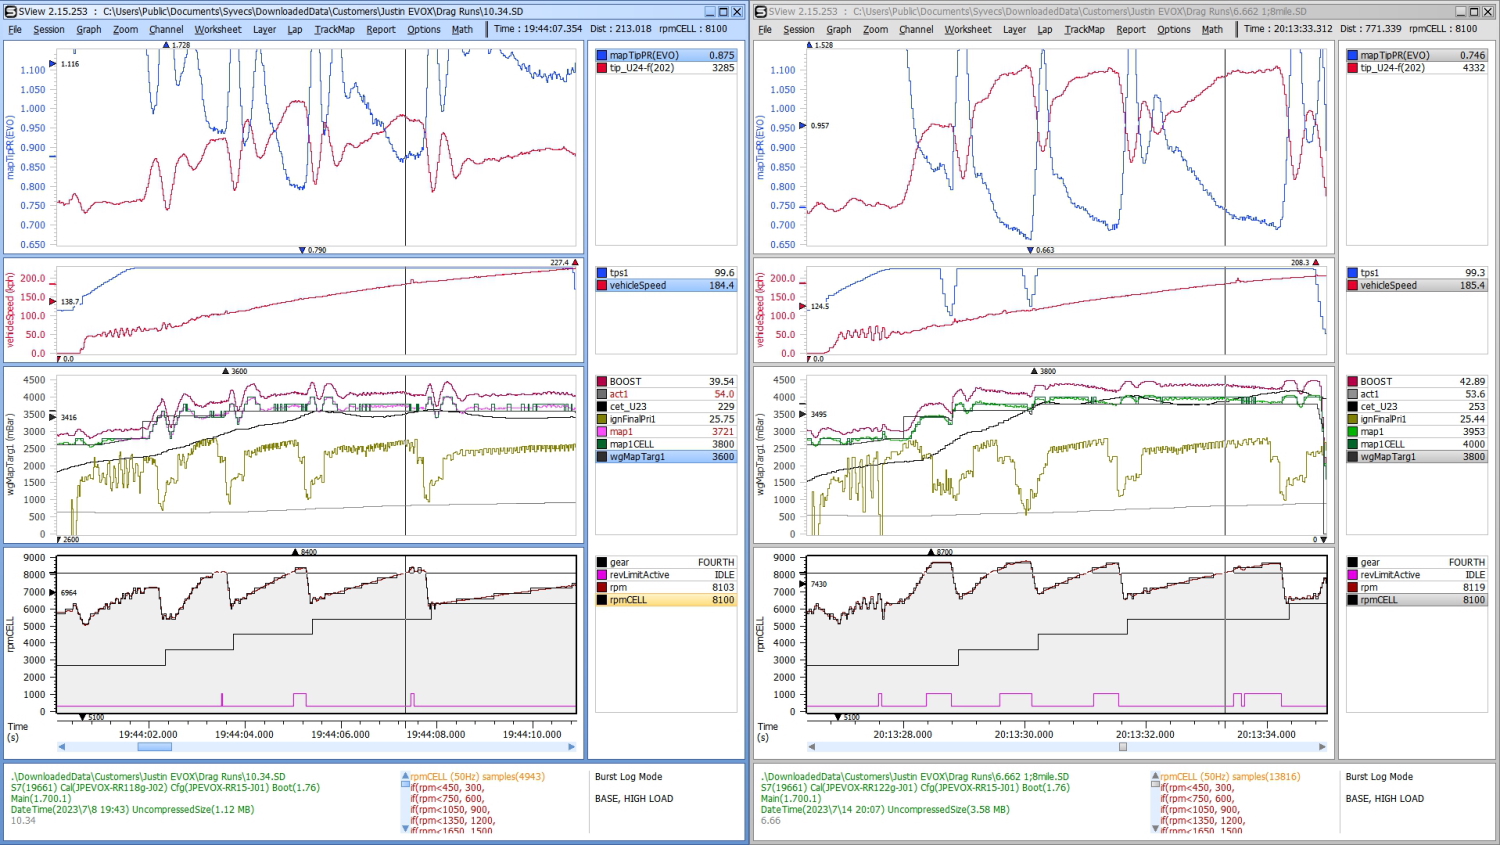This screenshot has width=1500, height=845.
Task: Open the Math menu in the right window
Action: [1212, 30]
